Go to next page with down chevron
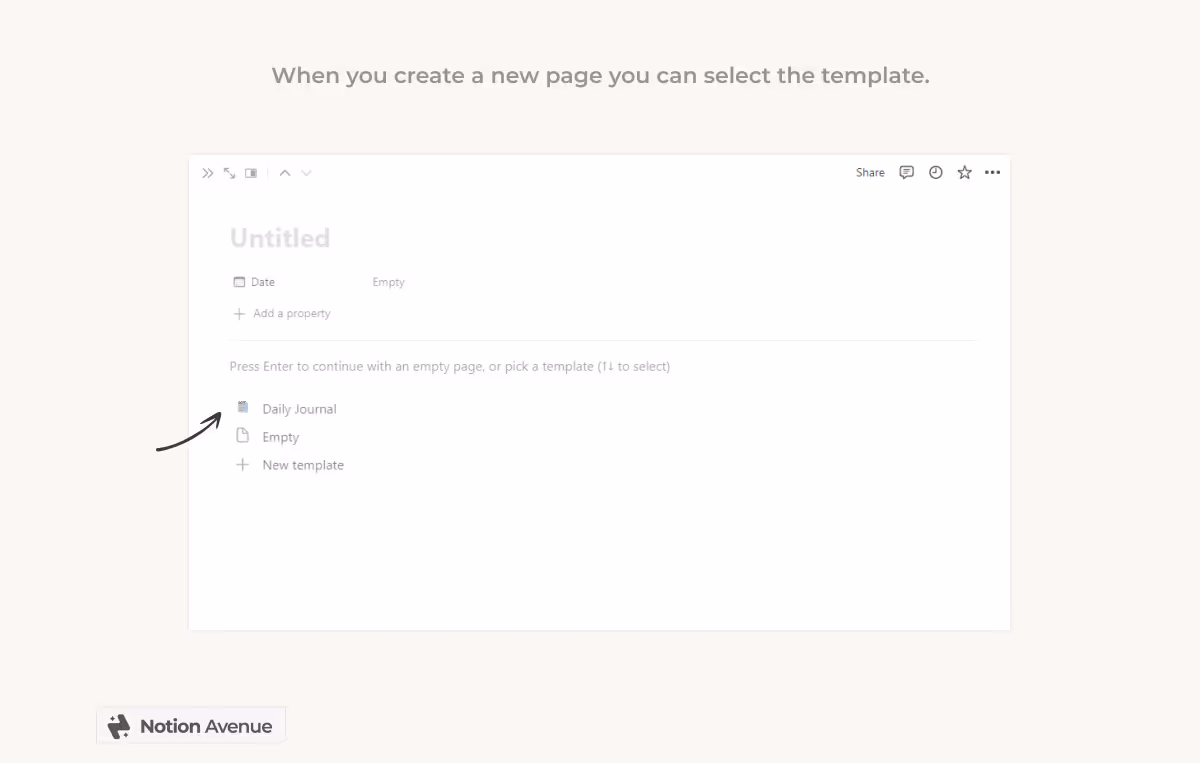 [x=307, y=173]
